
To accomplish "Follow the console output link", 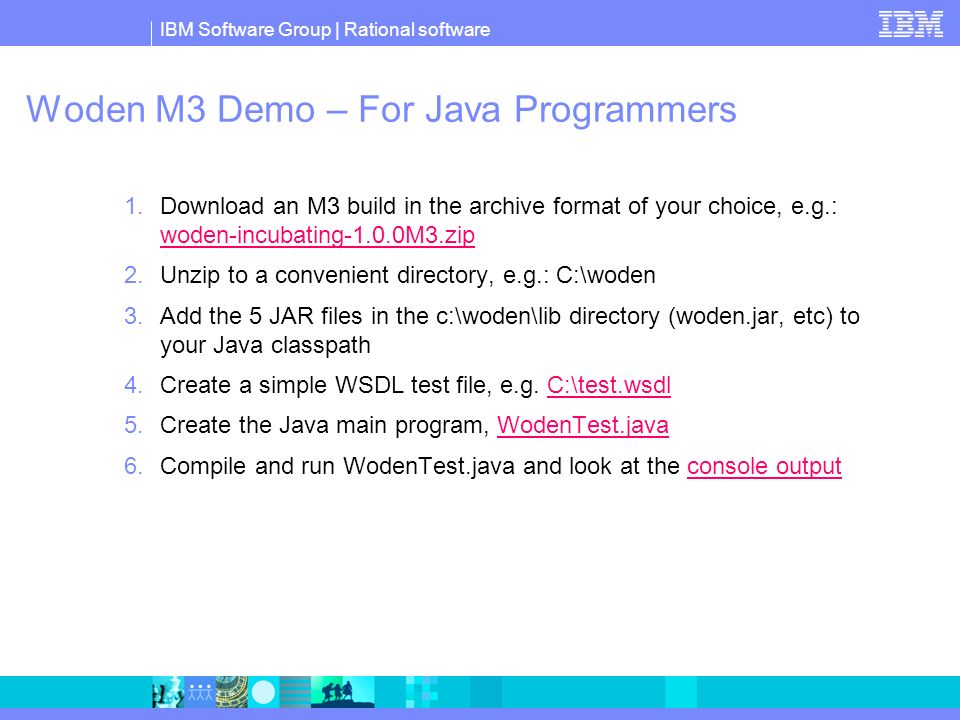I will coord(764,466).
